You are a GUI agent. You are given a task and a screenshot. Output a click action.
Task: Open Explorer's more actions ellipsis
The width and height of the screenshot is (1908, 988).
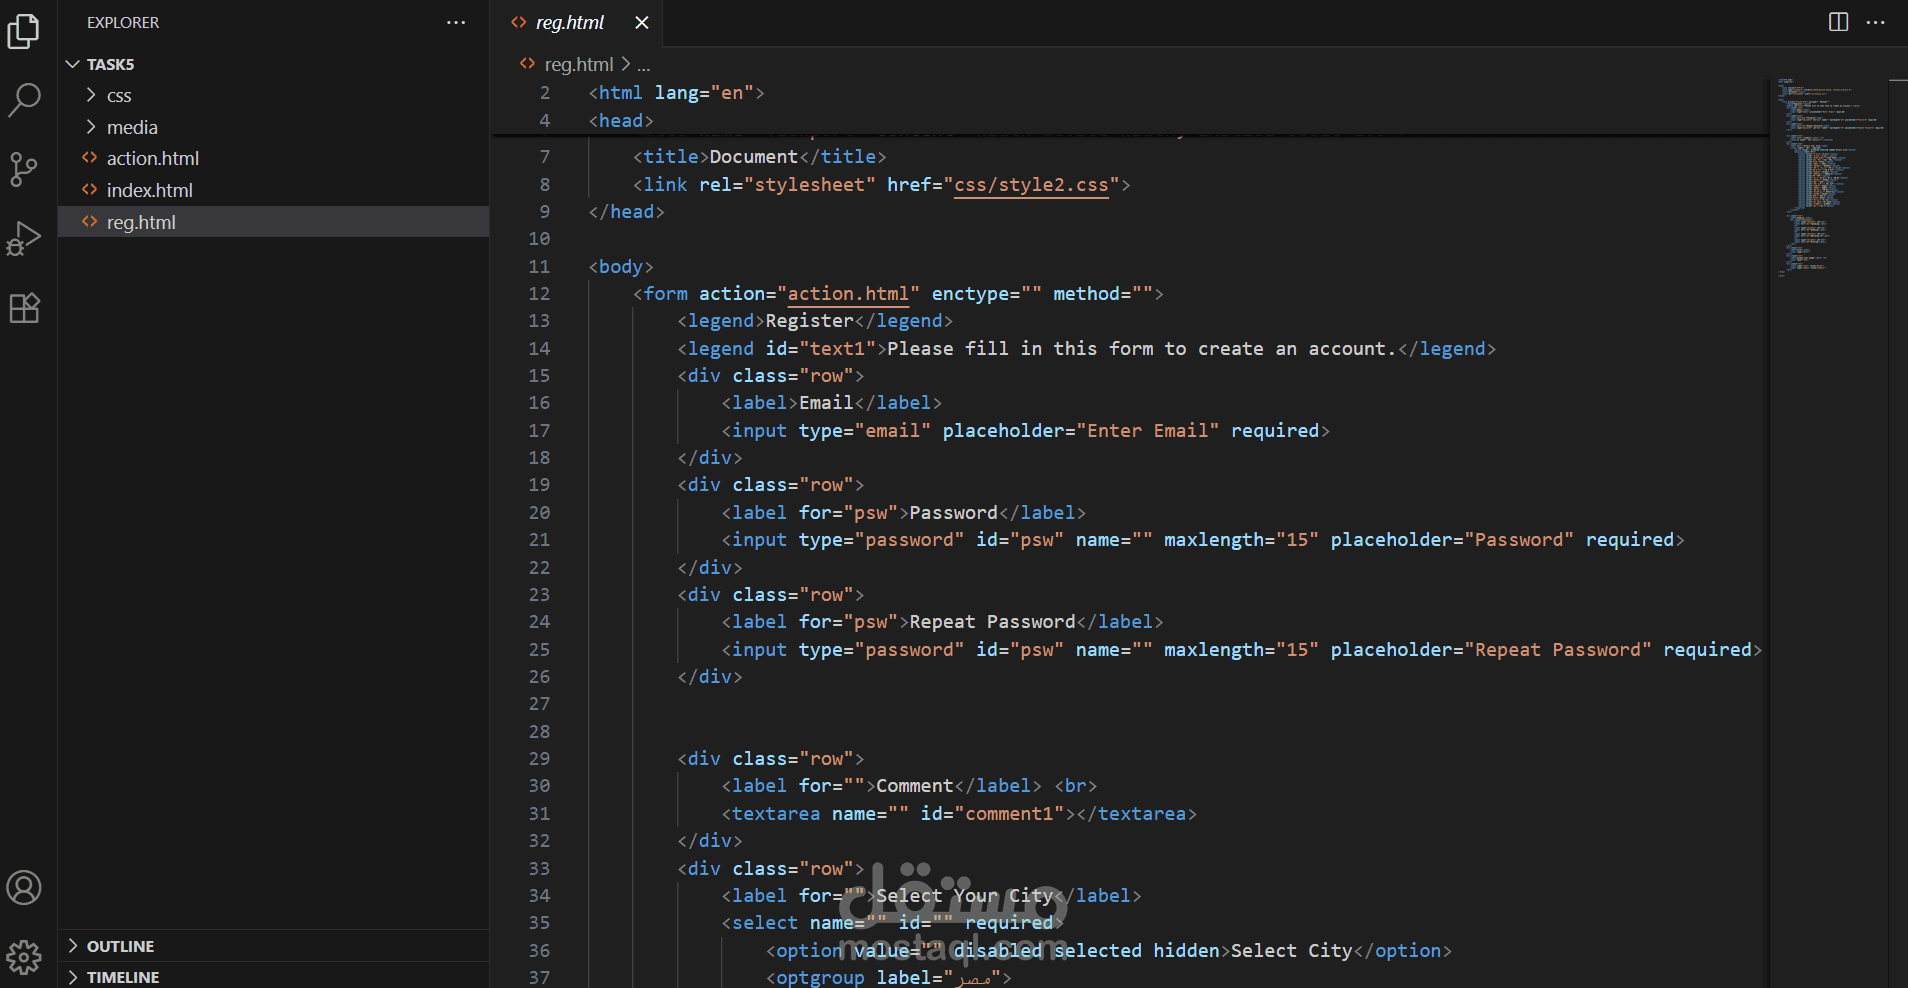click(456, 22)
